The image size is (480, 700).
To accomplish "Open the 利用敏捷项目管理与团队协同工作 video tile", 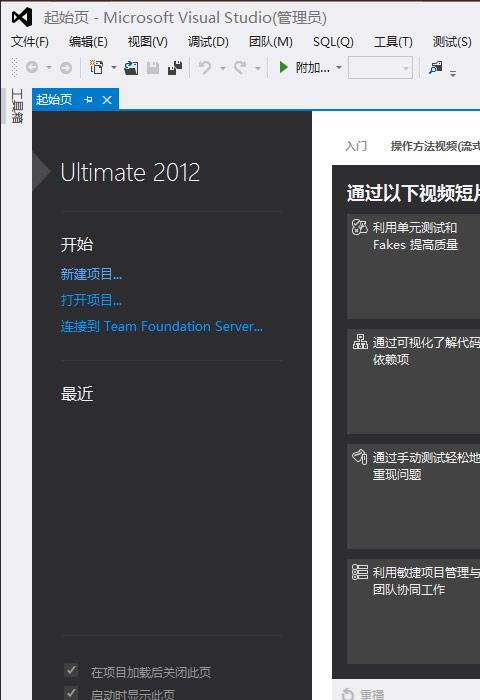I will pyautogui.click(x=413, y=611).
